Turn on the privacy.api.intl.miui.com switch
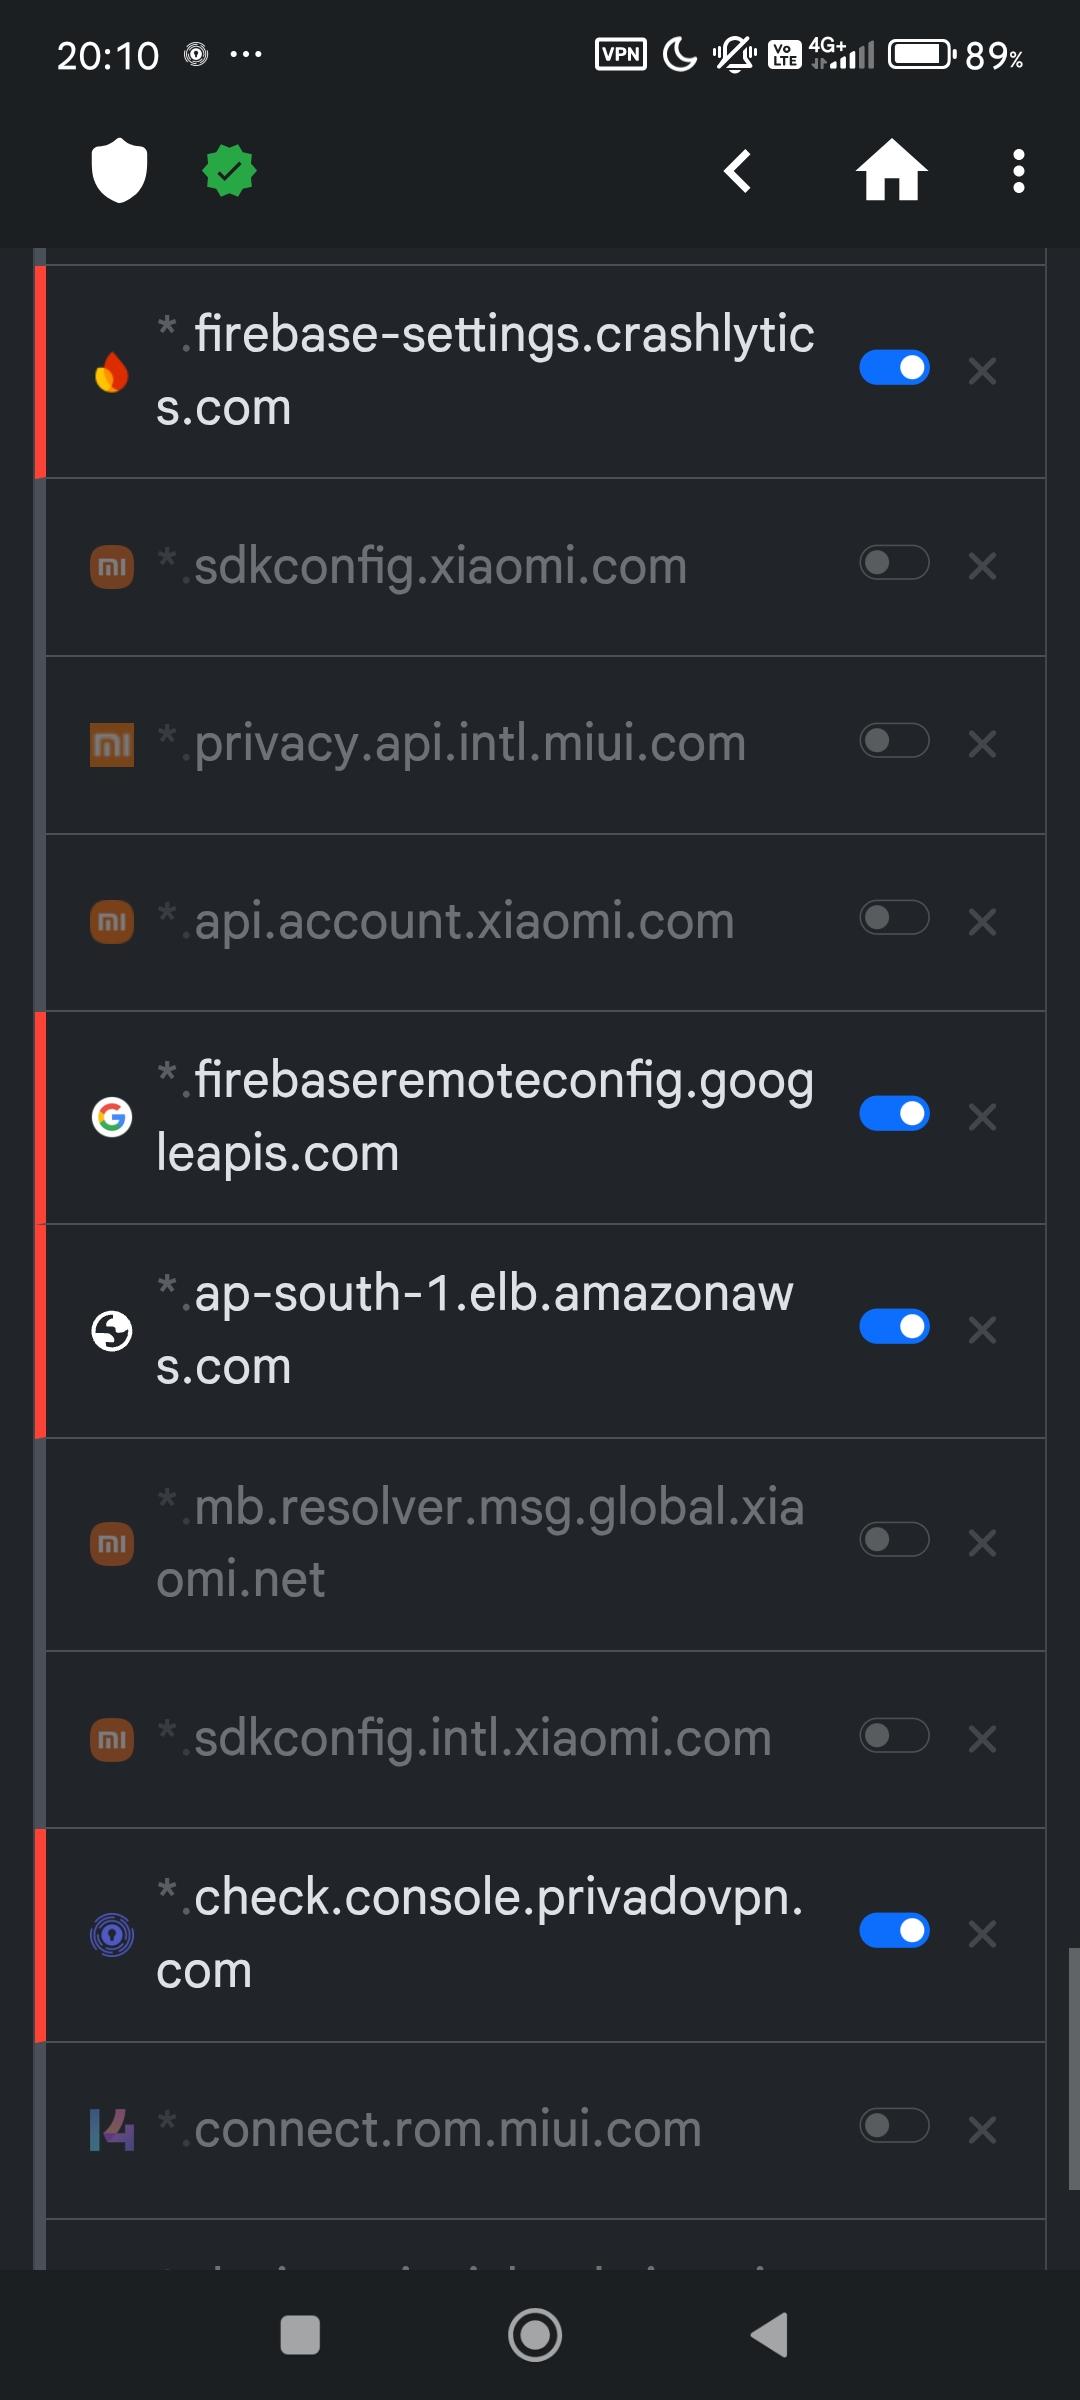Screen dimensions: 1080x2400 click(894, 741)
